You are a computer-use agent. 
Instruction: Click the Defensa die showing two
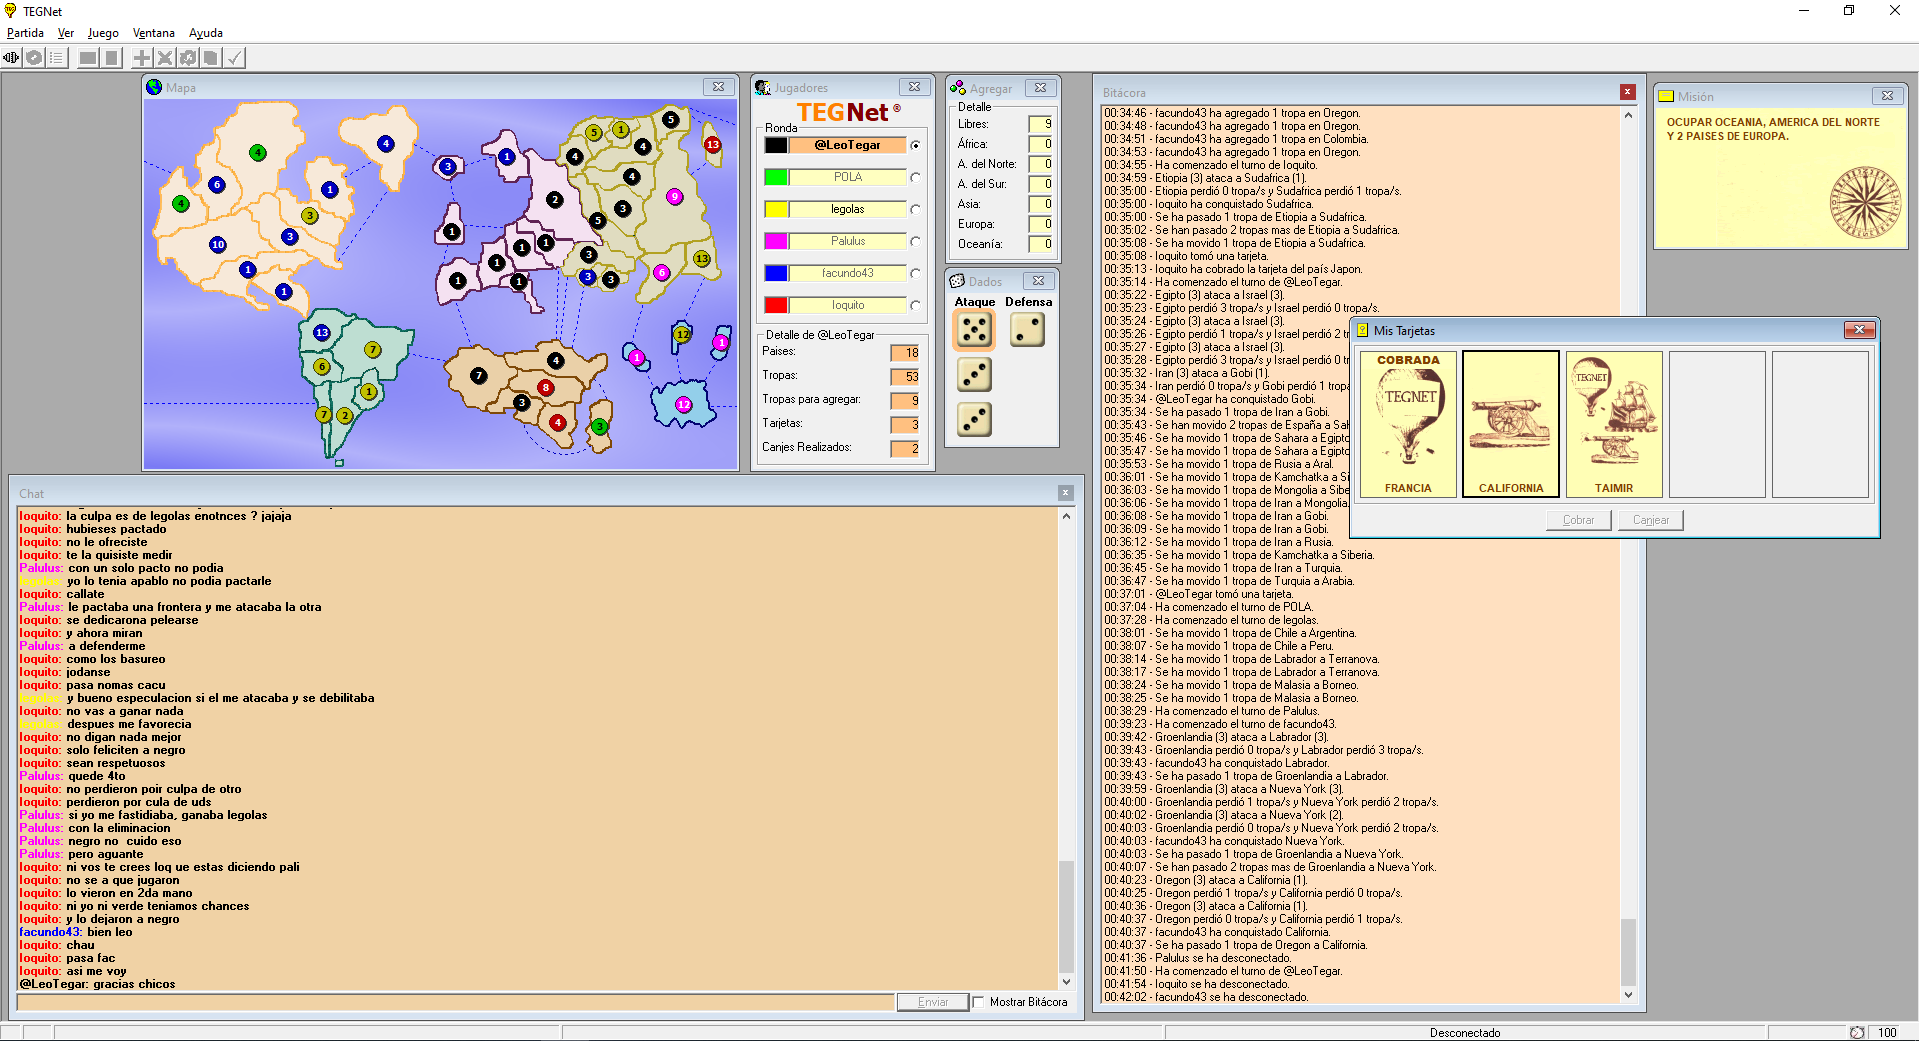(1027, 330)
